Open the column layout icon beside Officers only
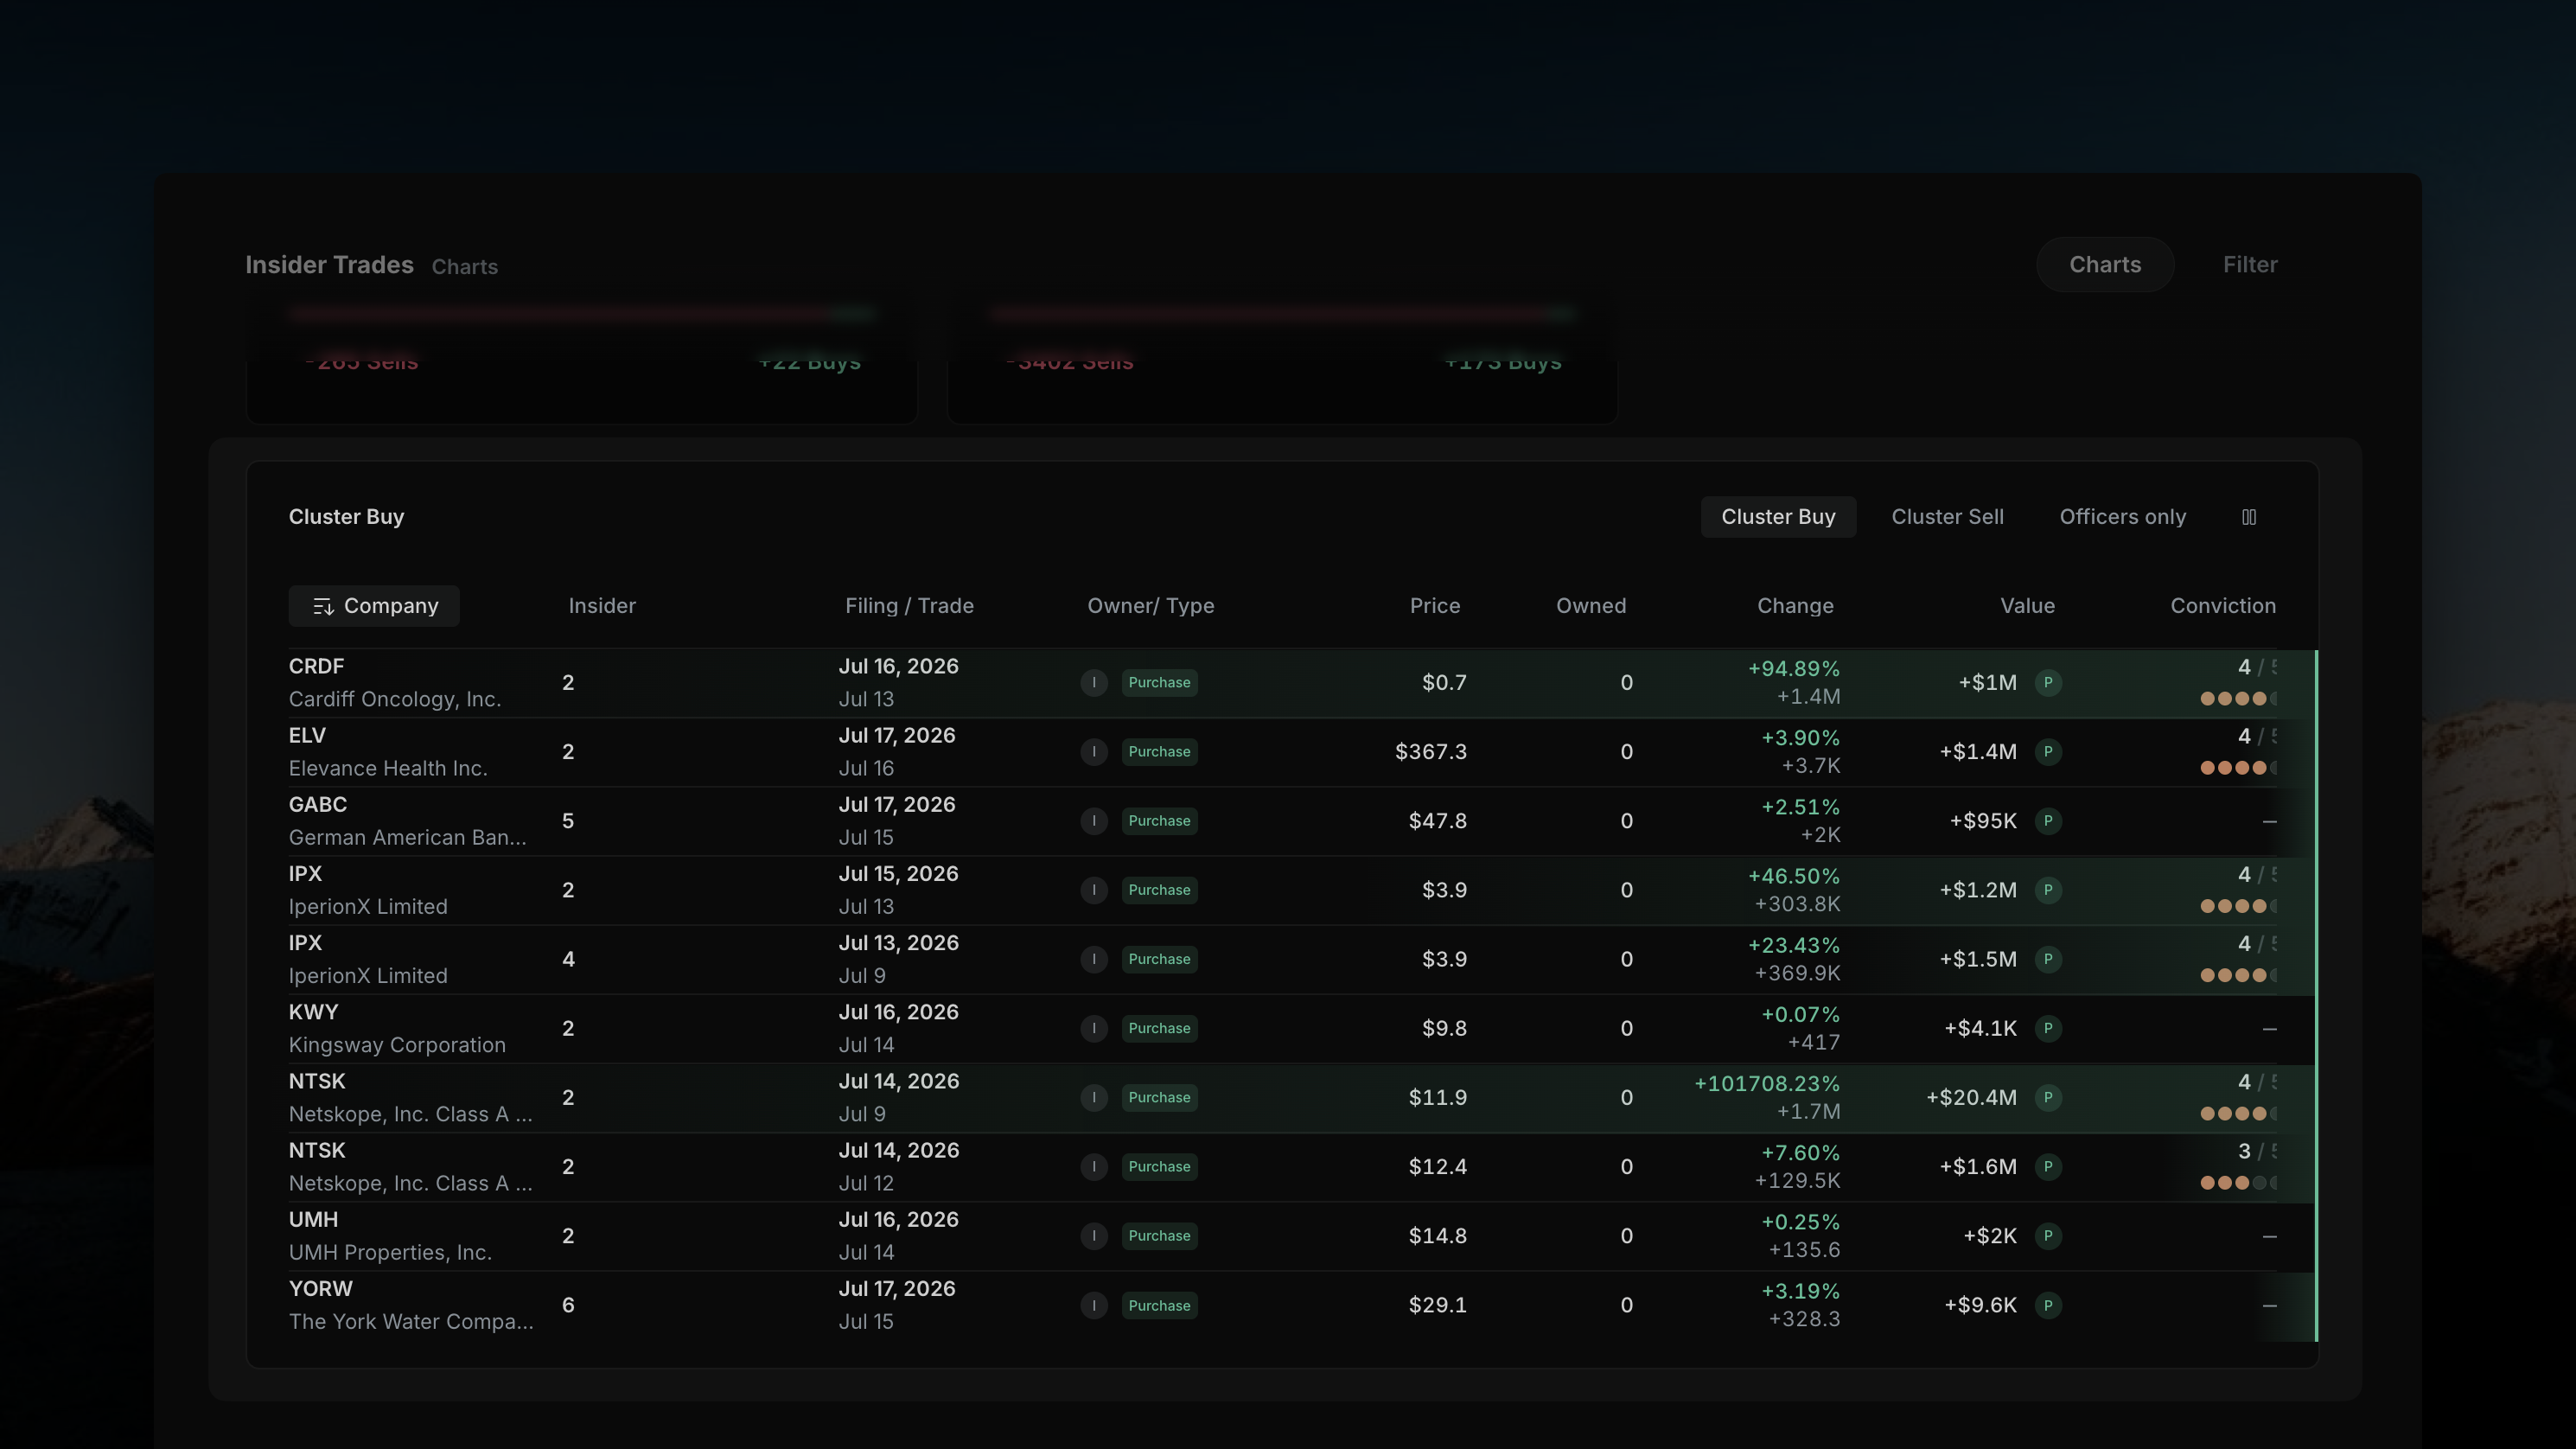 (2248, 517)
